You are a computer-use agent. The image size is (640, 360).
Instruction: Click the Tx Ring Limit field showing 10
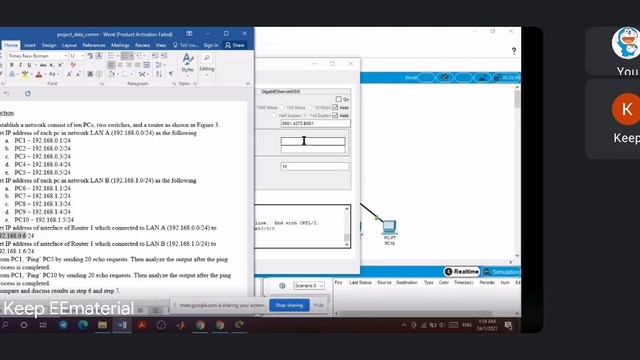315,166
